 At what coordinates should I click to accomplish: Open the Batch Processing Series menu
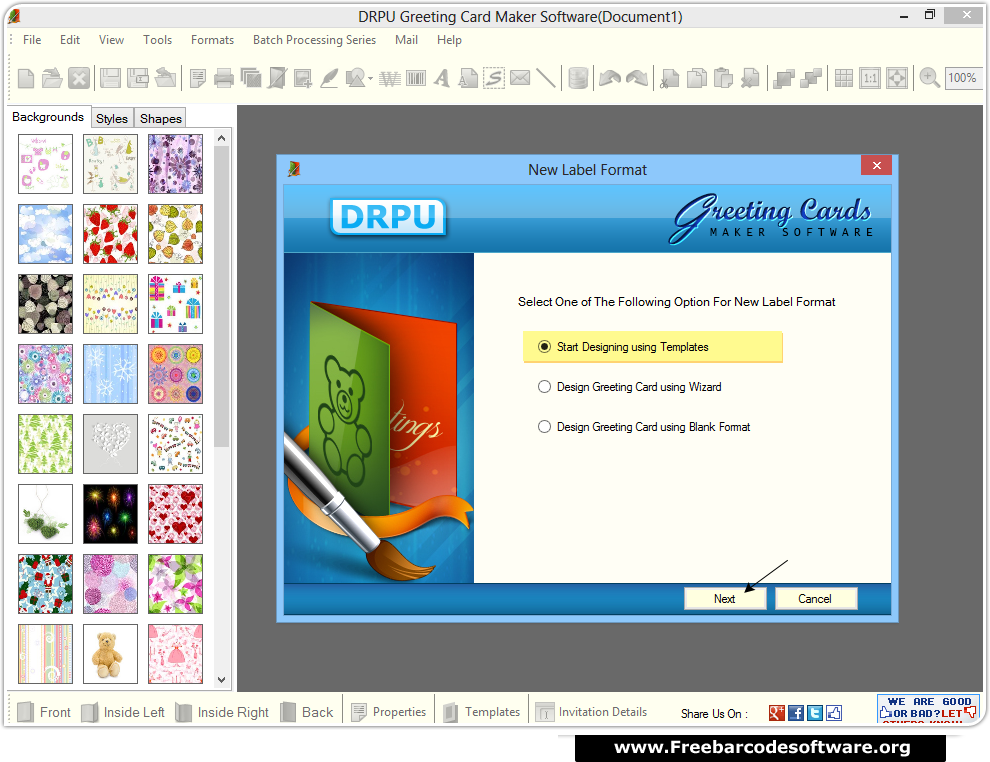point(314,40)
